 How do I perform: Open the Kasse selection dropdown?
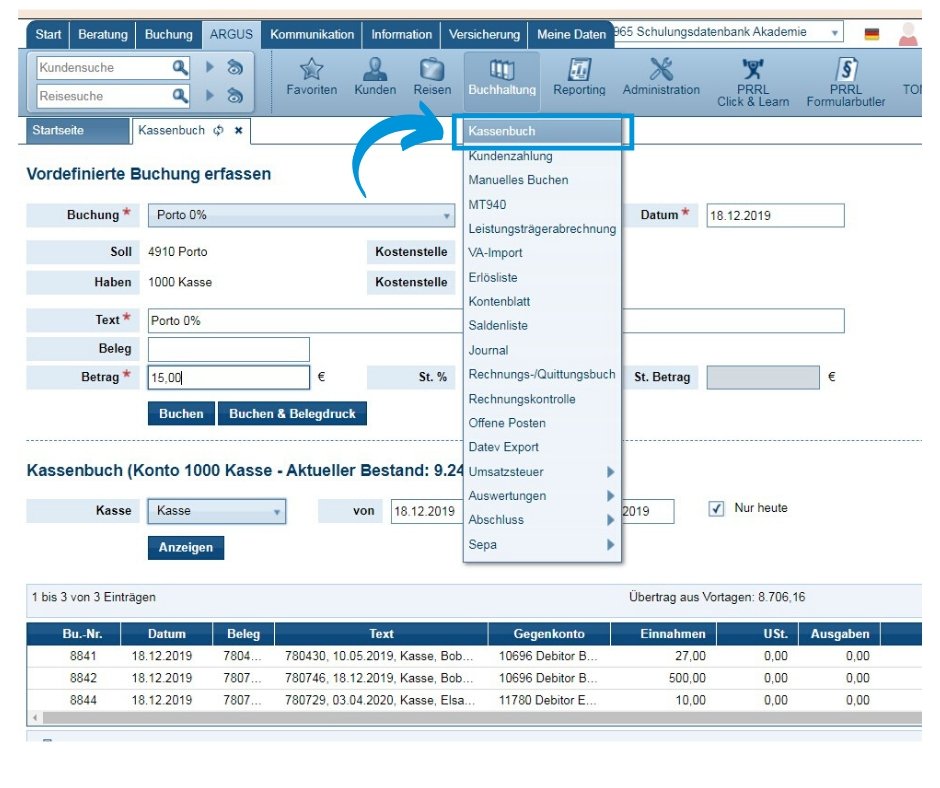coord(277,512)
